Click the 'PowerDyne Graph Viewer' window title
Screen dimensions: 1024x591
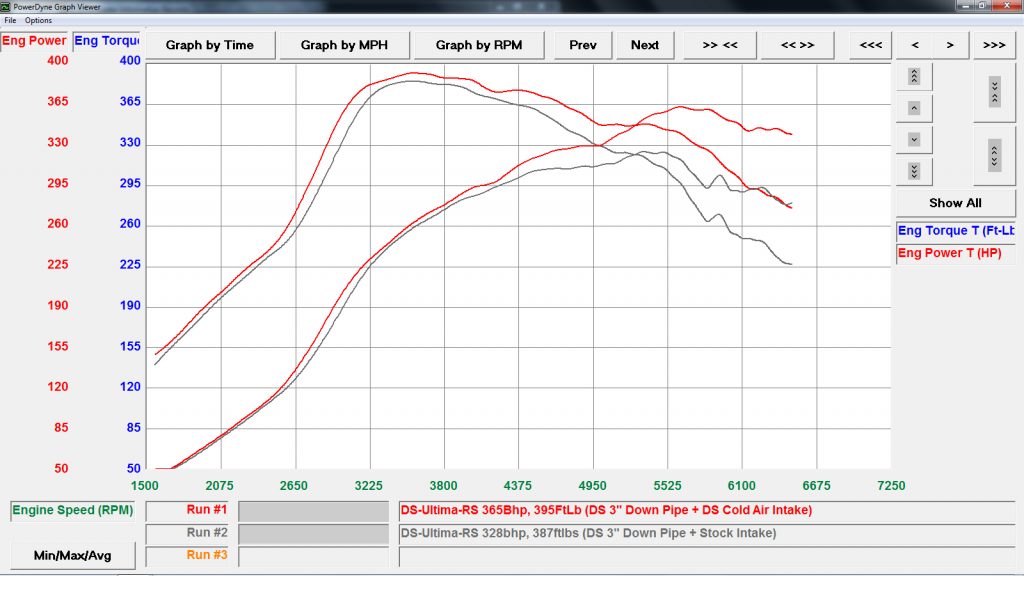point(57,7)
